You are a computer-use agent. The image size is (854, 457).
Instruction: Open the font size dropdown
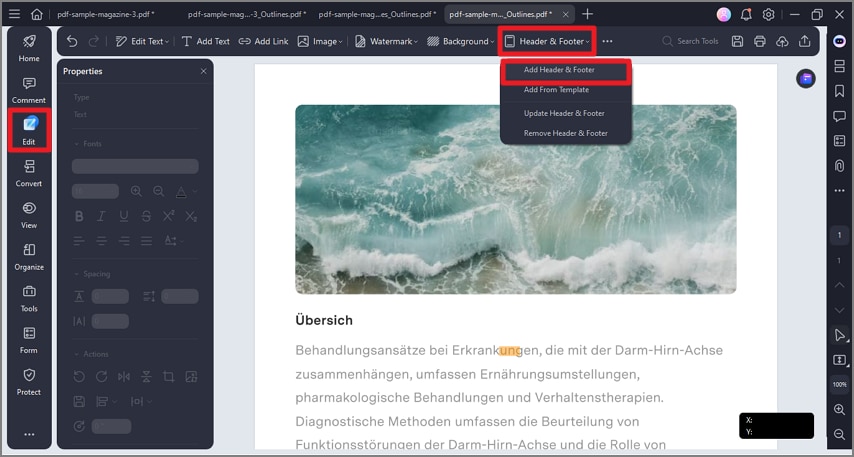tap(95, 191)
